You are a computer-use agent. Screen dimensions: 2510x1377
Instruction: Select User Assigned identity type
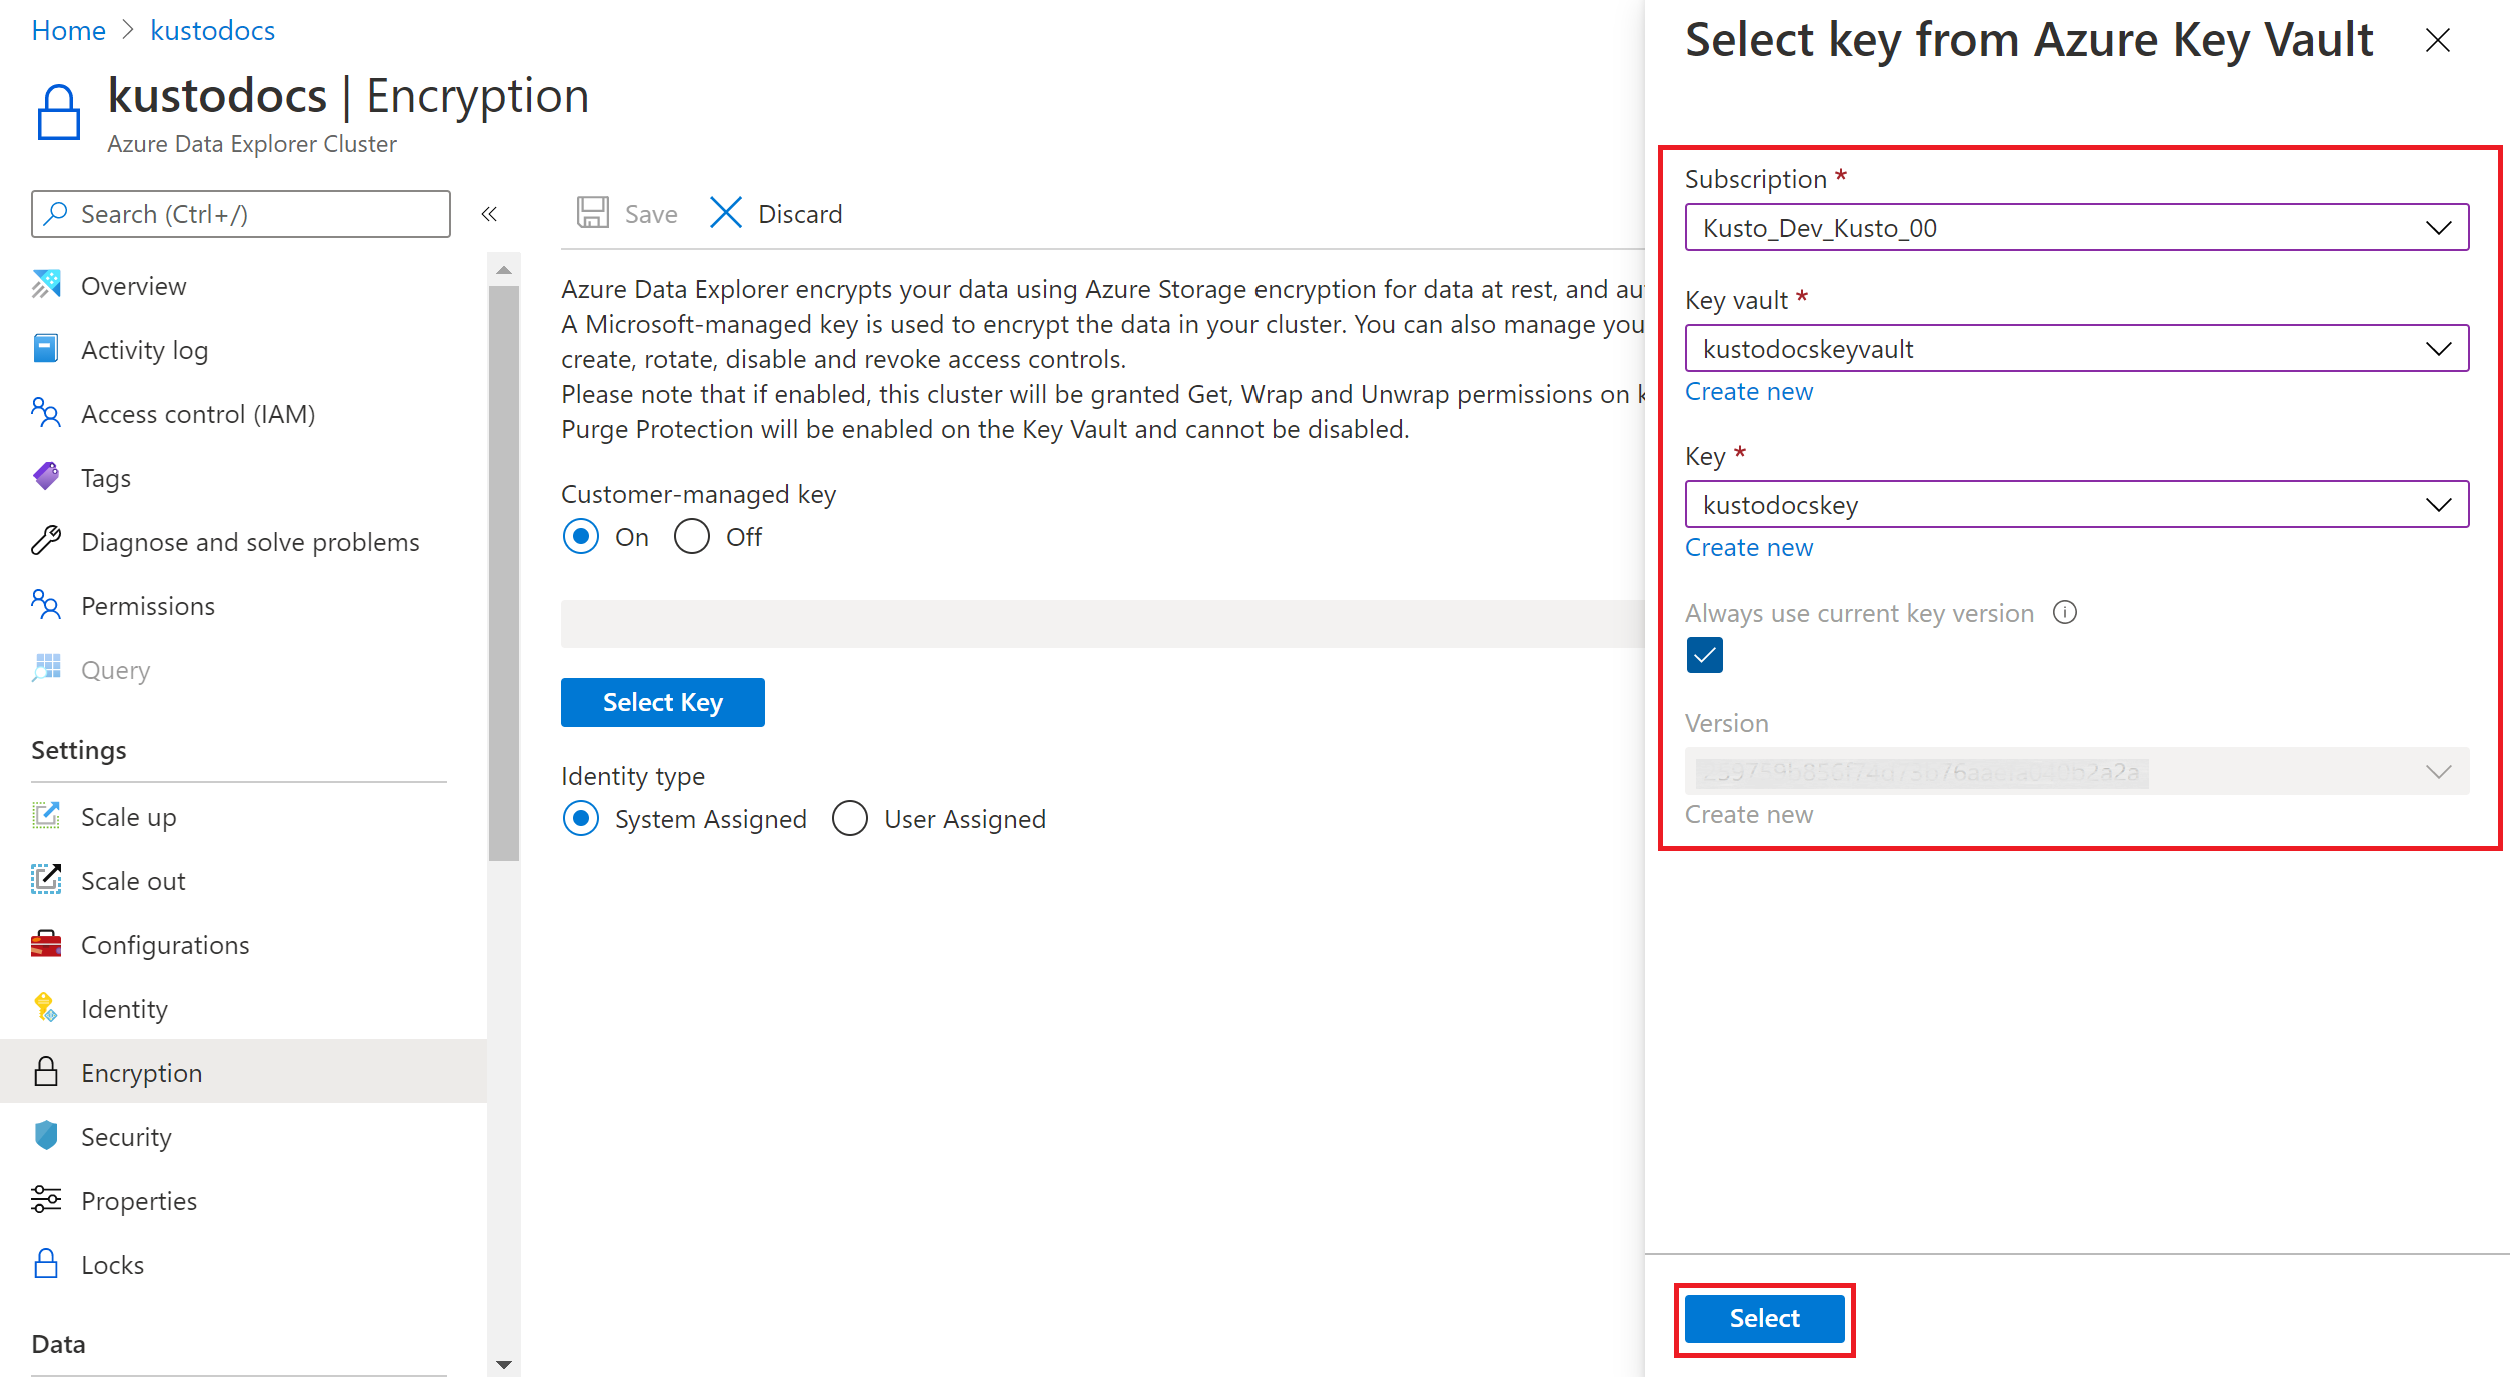coord(846,821)
